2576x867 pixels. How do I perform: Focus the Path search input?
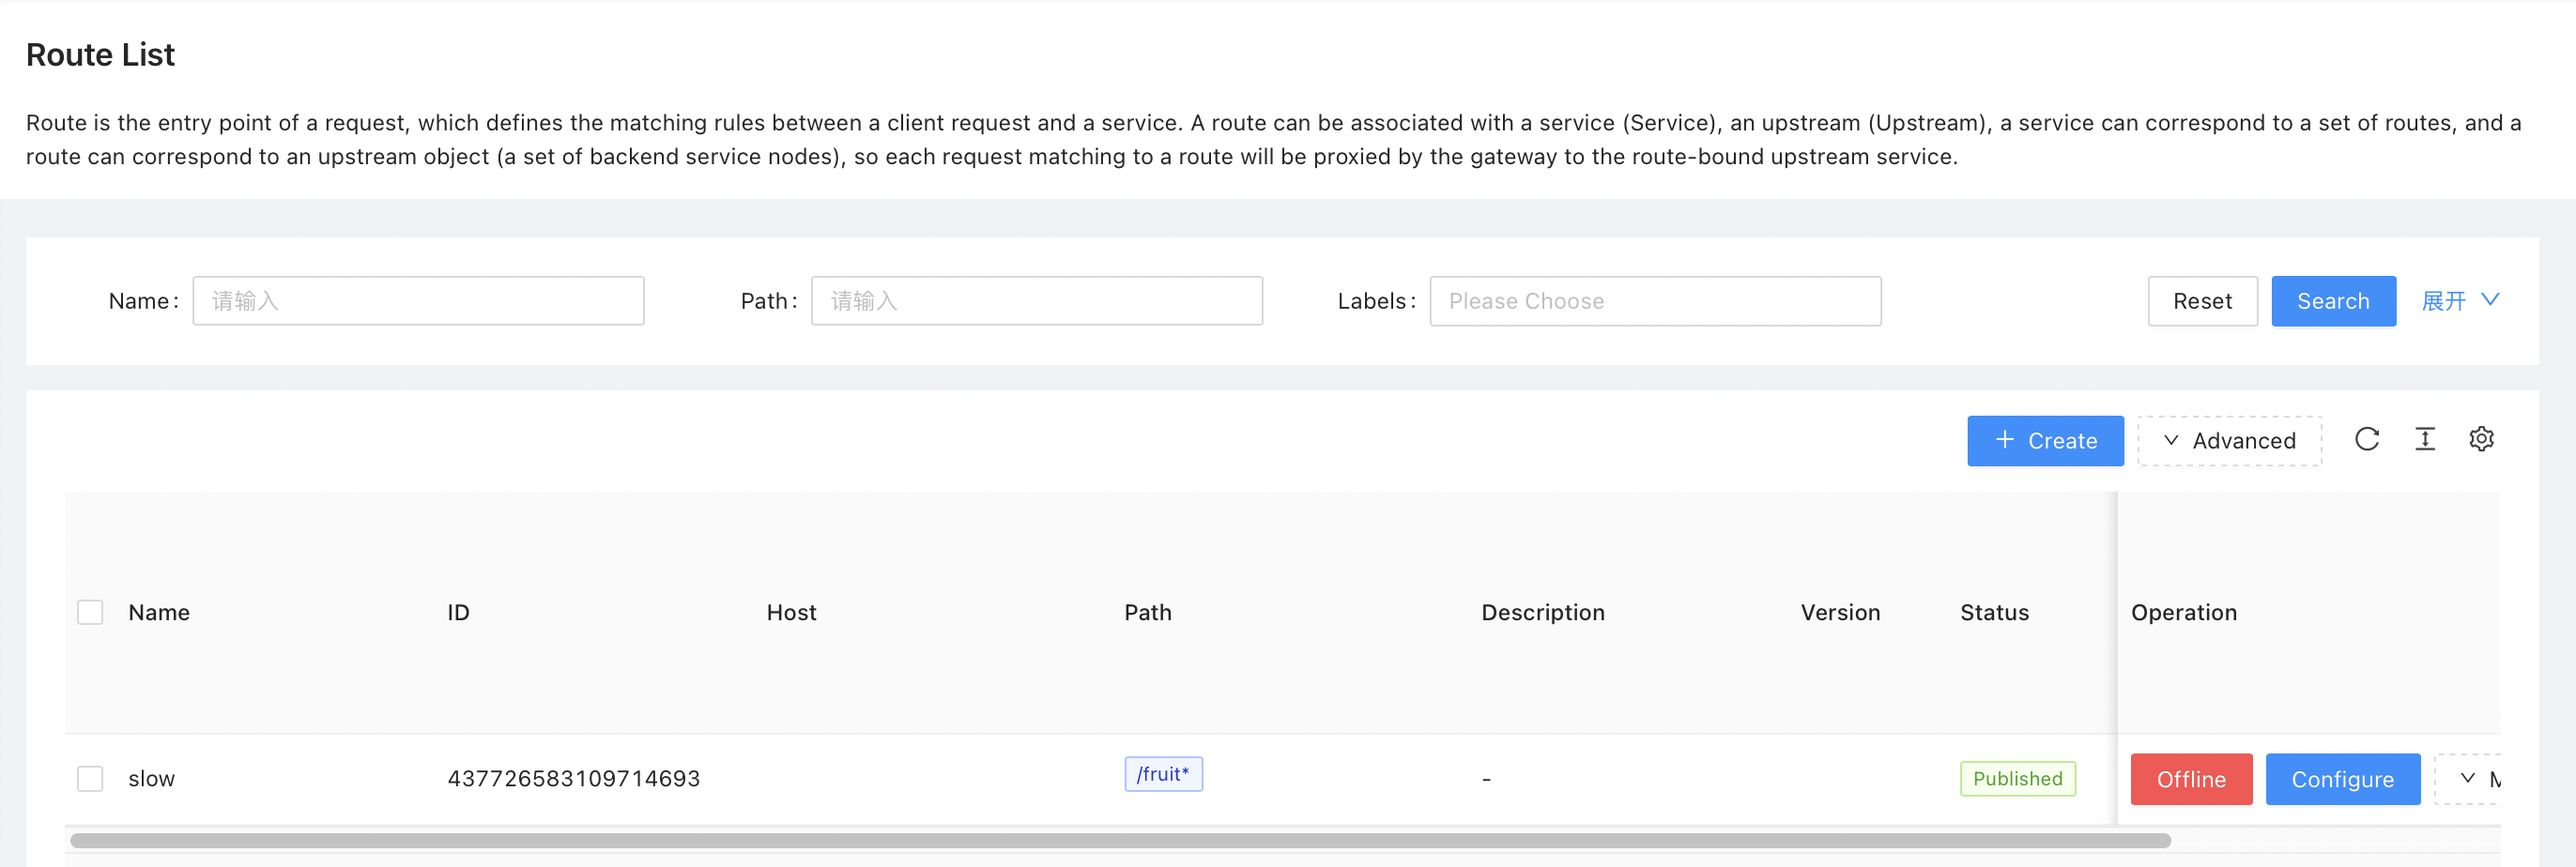pyautogui.click(x=1036, y=301)
